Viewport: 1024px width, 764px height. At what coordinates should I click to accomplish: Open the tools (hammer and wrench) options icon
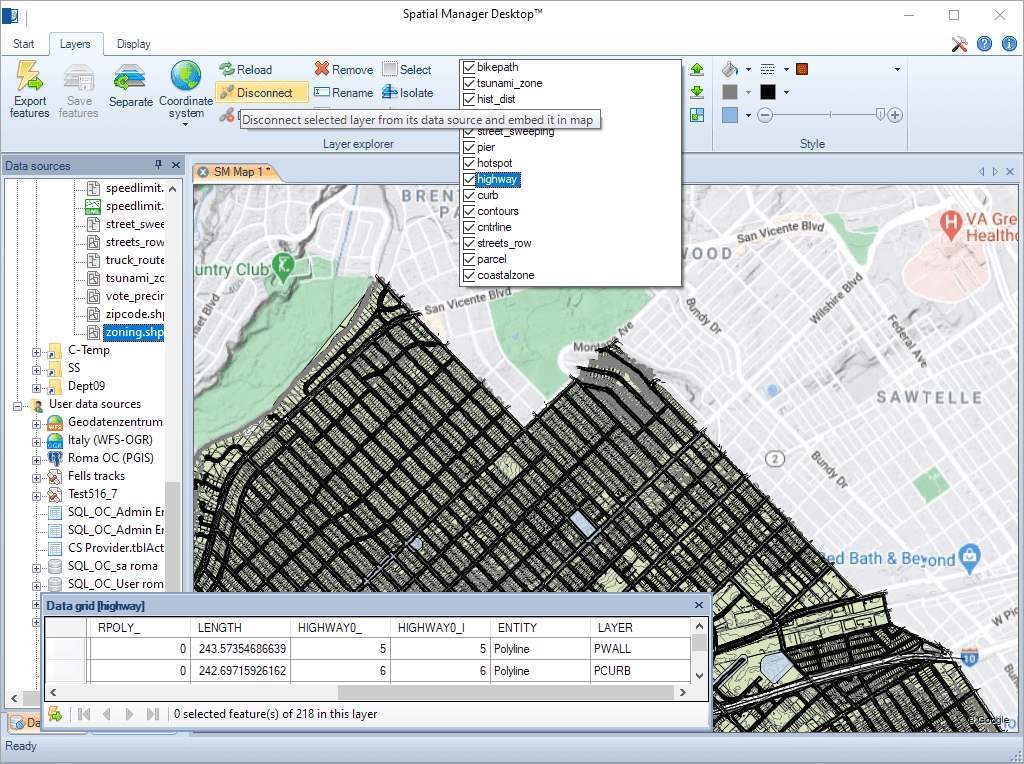pyautogui.click(x=959, y=44)
